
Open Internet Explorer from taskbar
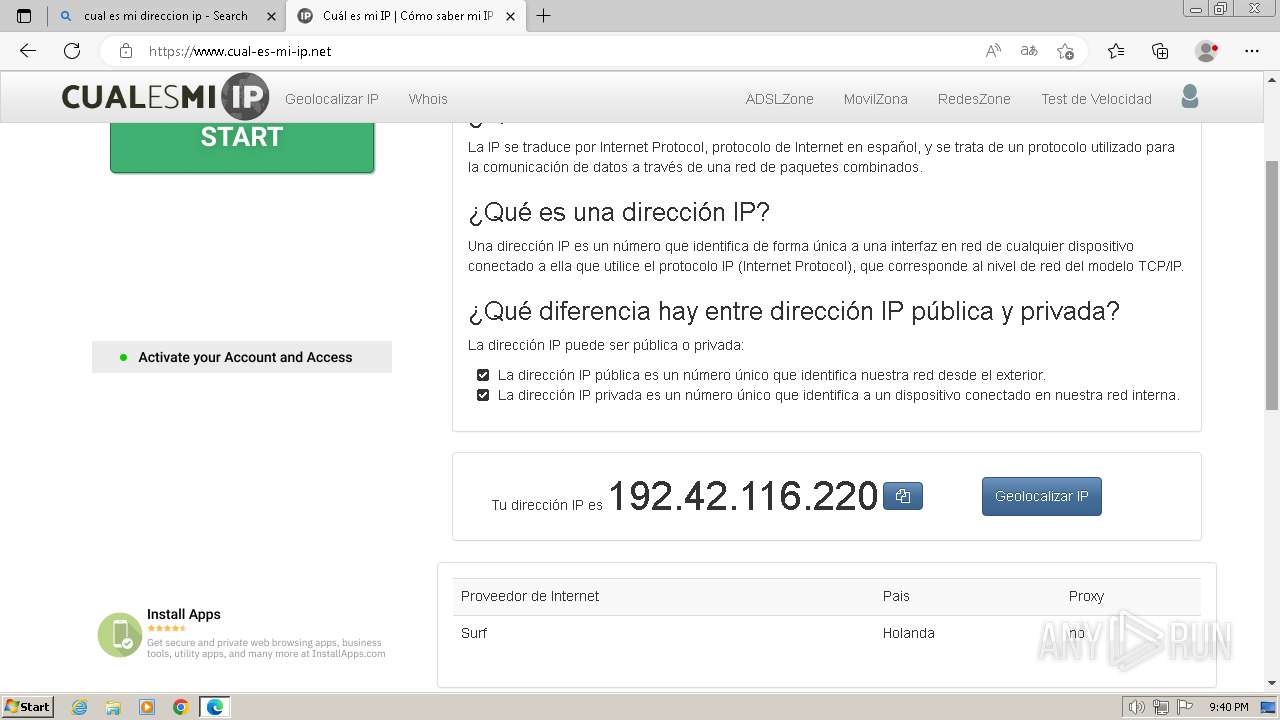(80, 707)
